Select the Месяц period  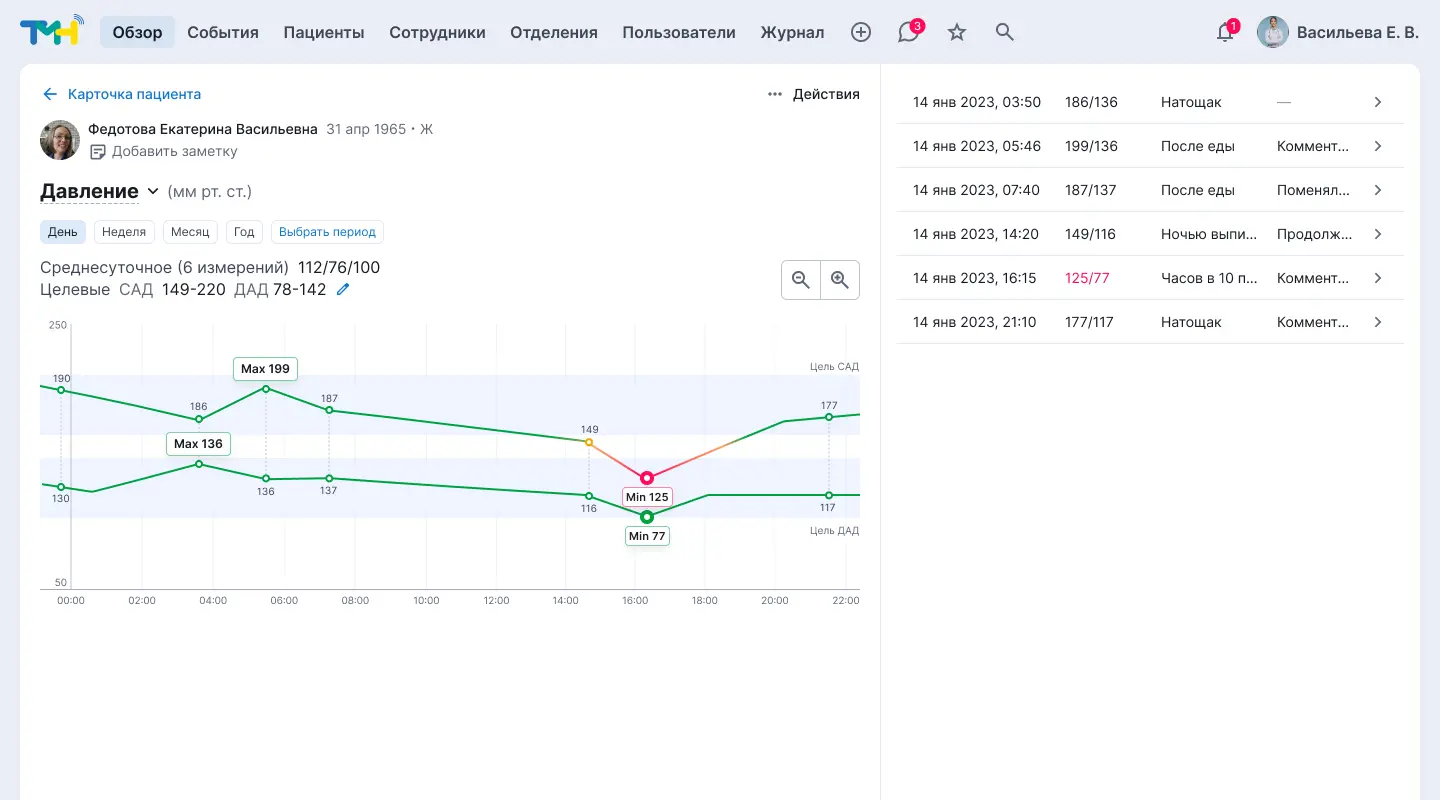point(190,232)
